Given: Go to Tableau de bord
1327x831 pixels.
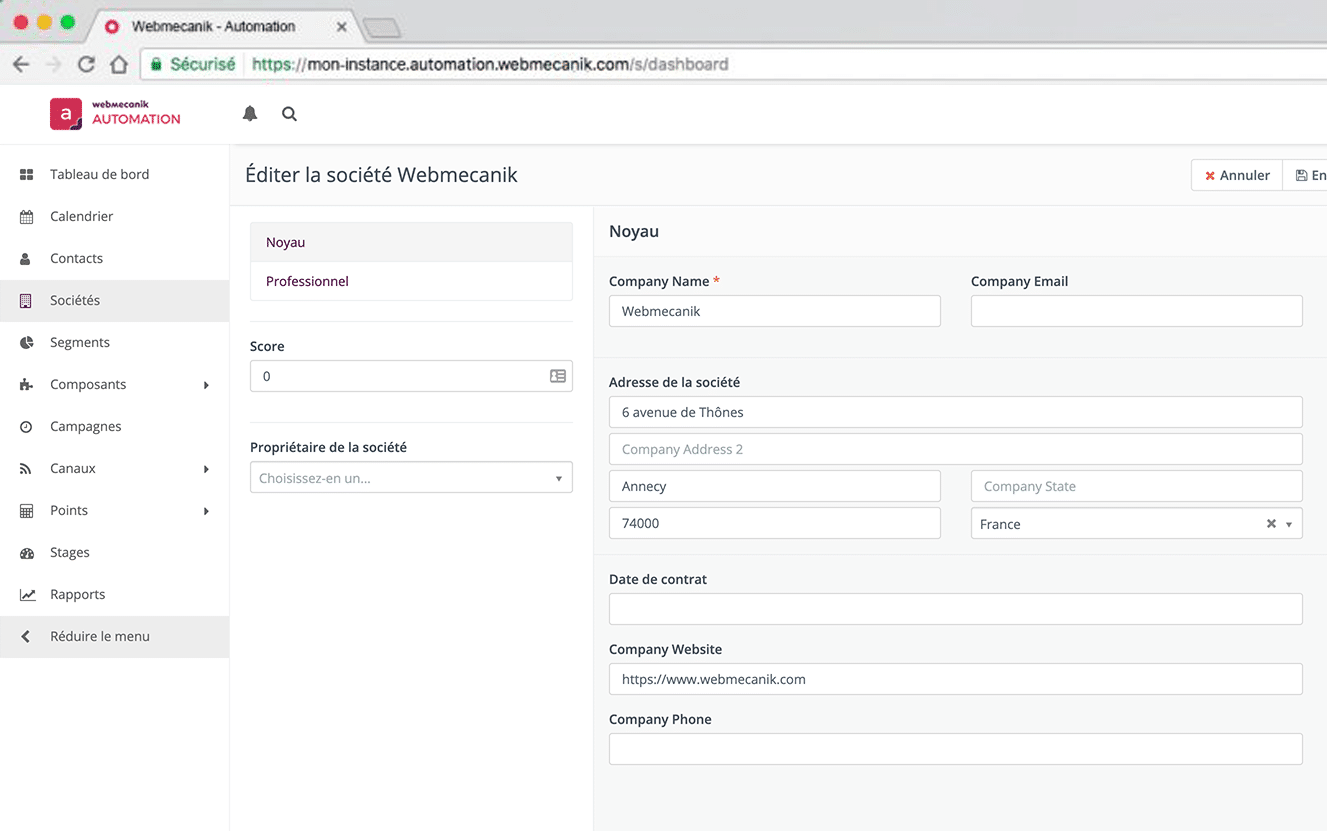Looking at the screenshot, I should click(x=99, y=174).
